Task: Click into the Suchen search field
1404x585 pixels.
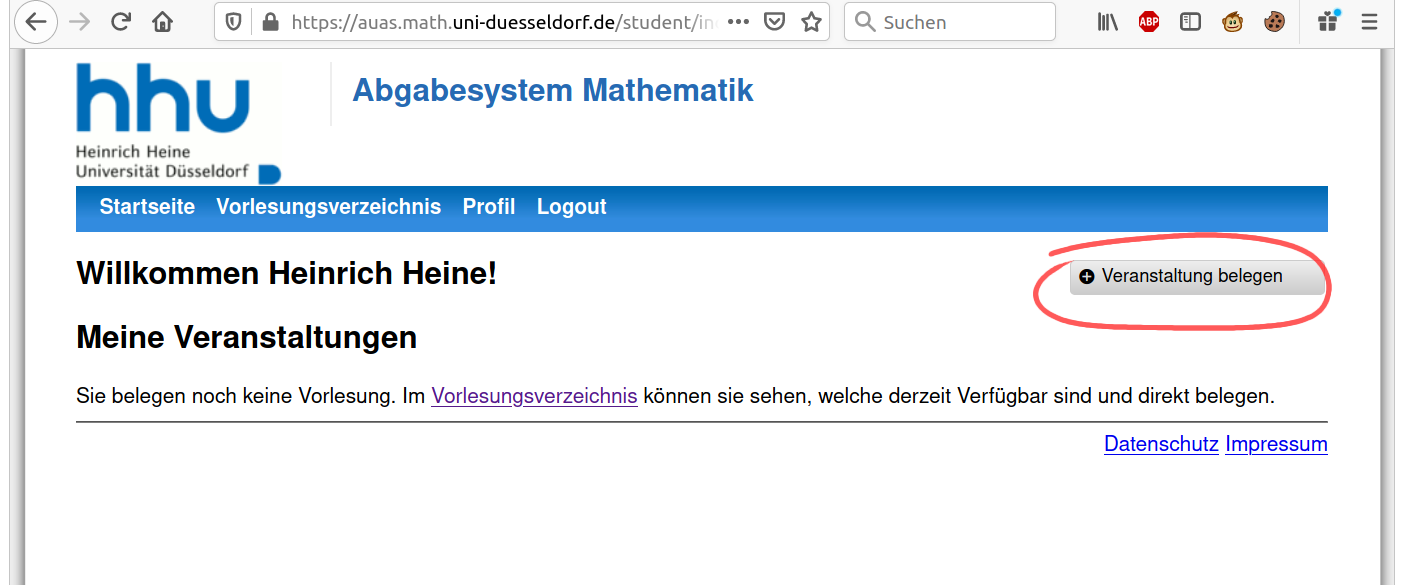Action: (960, 22)
